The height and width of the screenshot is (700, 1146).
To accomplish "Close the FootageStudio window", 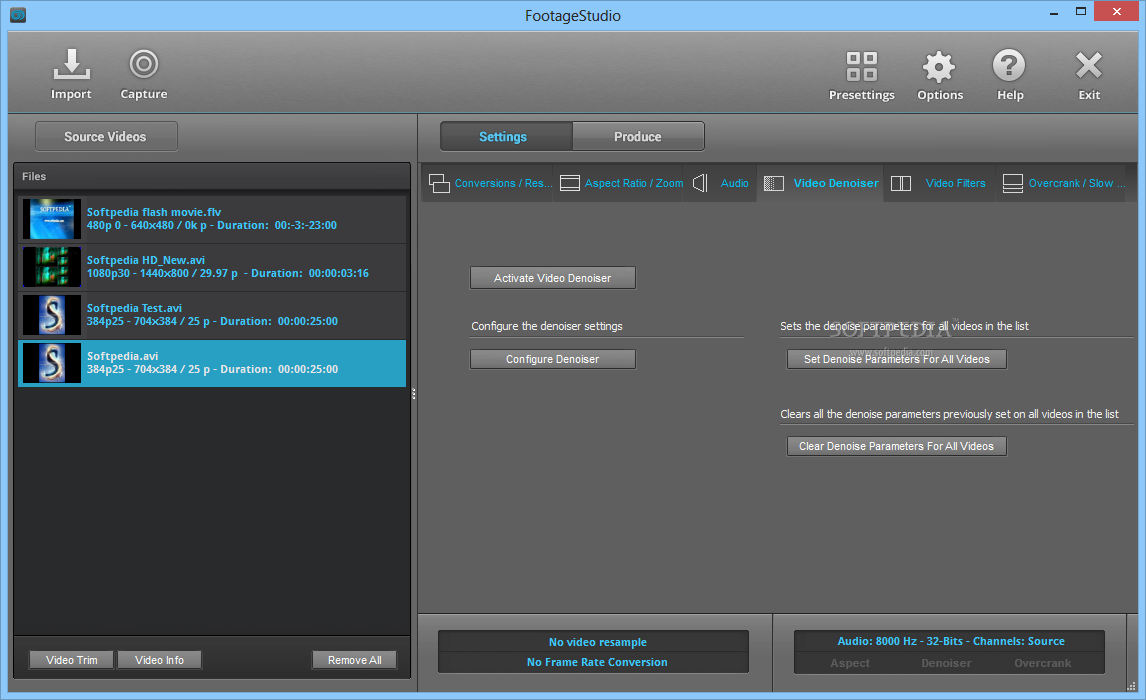I will click(x=1116, y=12).
